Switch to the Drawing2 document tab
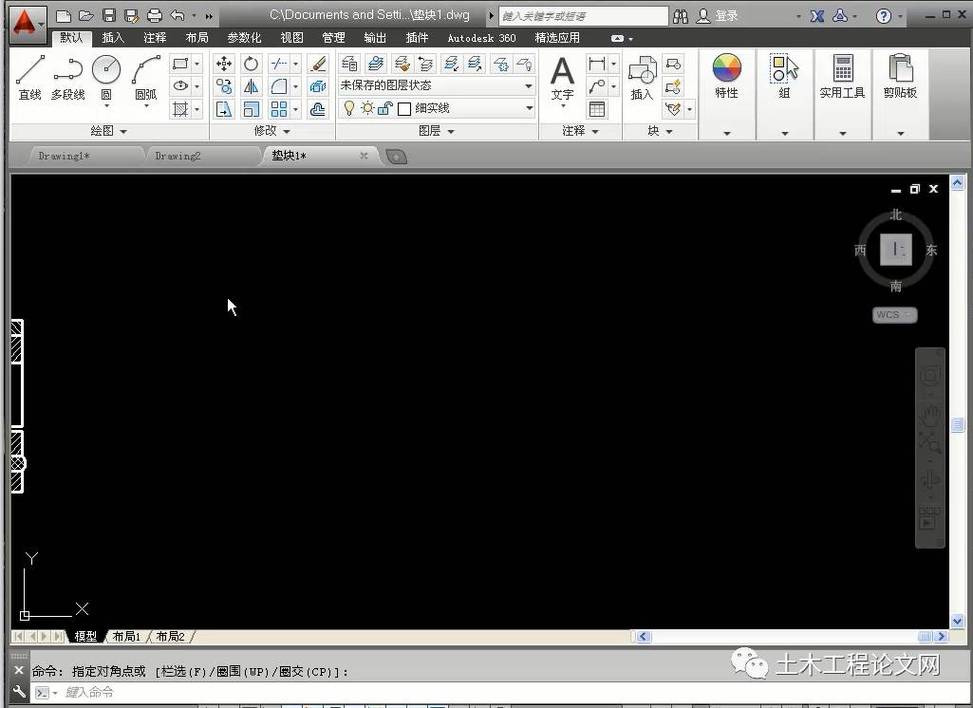973x708 pixels. click(178, 156)
